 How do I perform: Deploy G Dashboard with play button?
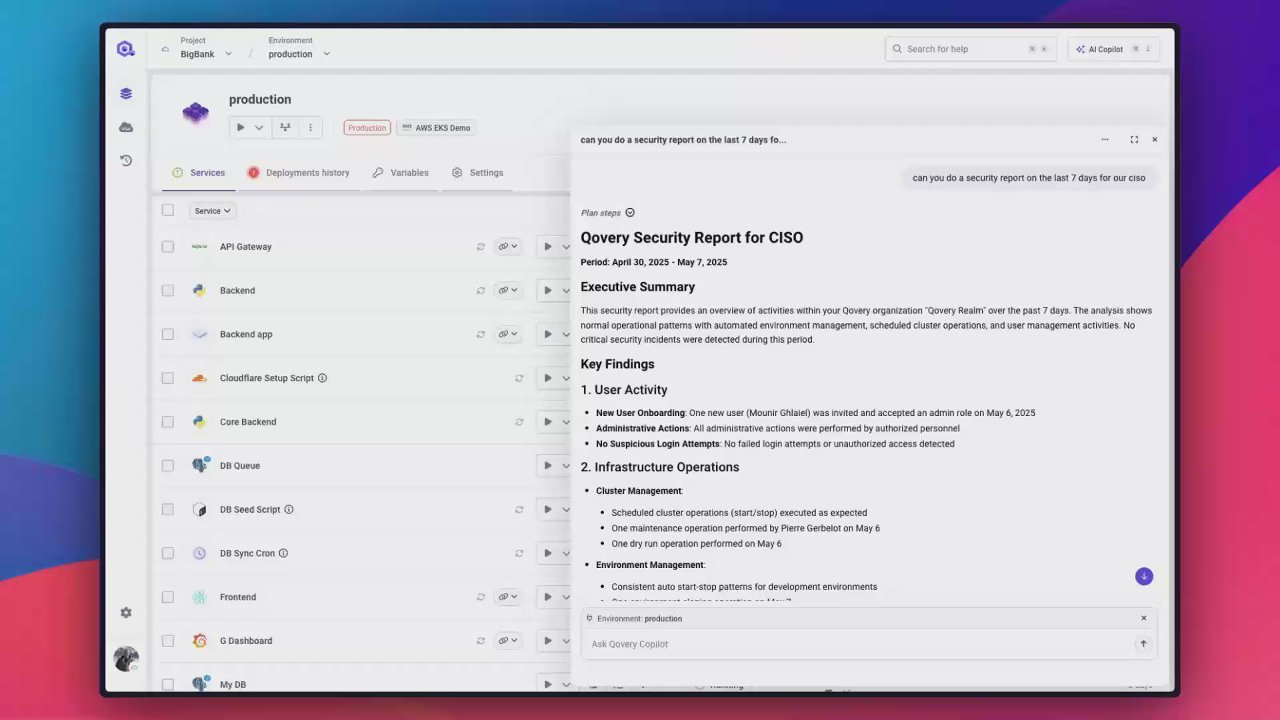coord(548,641)
